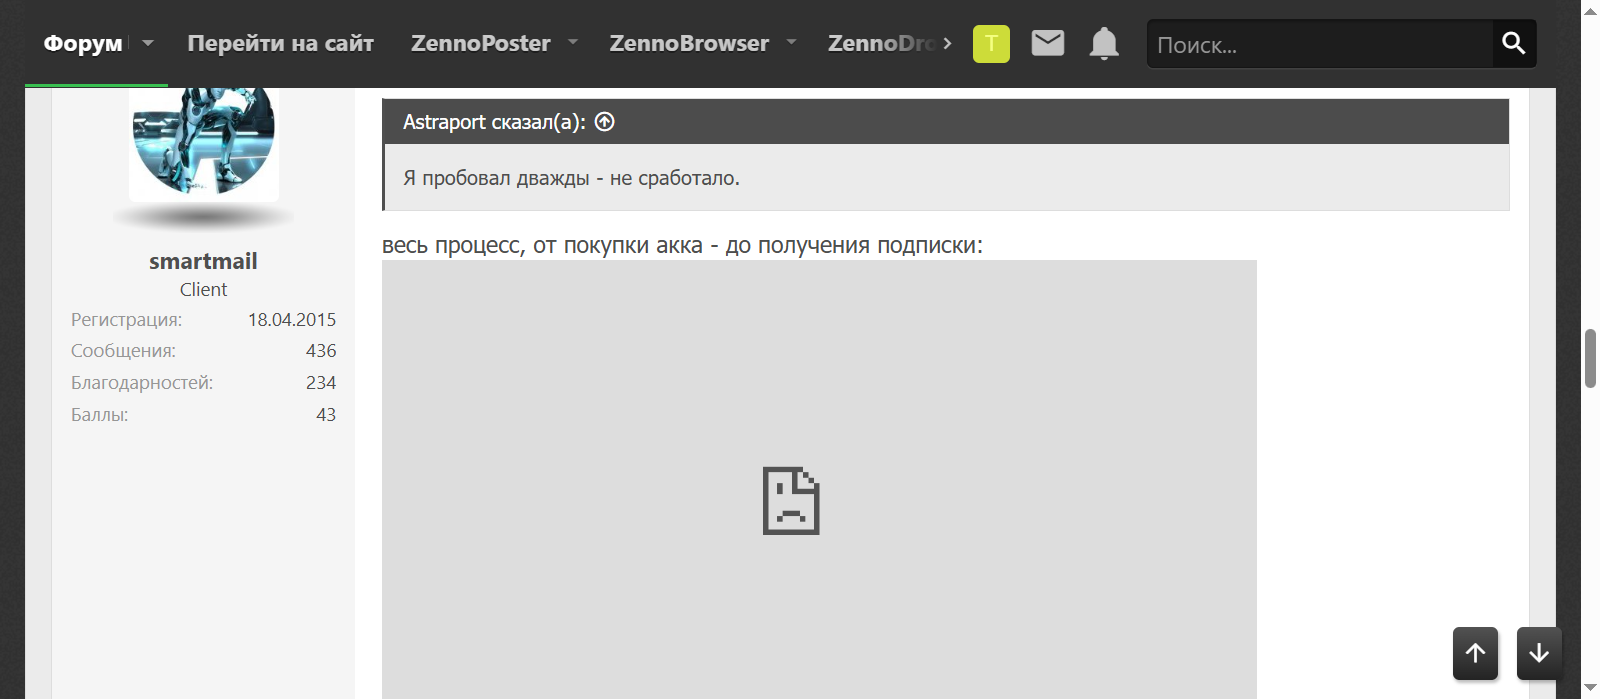Click the messages count 436

click(x=321, y=351)
